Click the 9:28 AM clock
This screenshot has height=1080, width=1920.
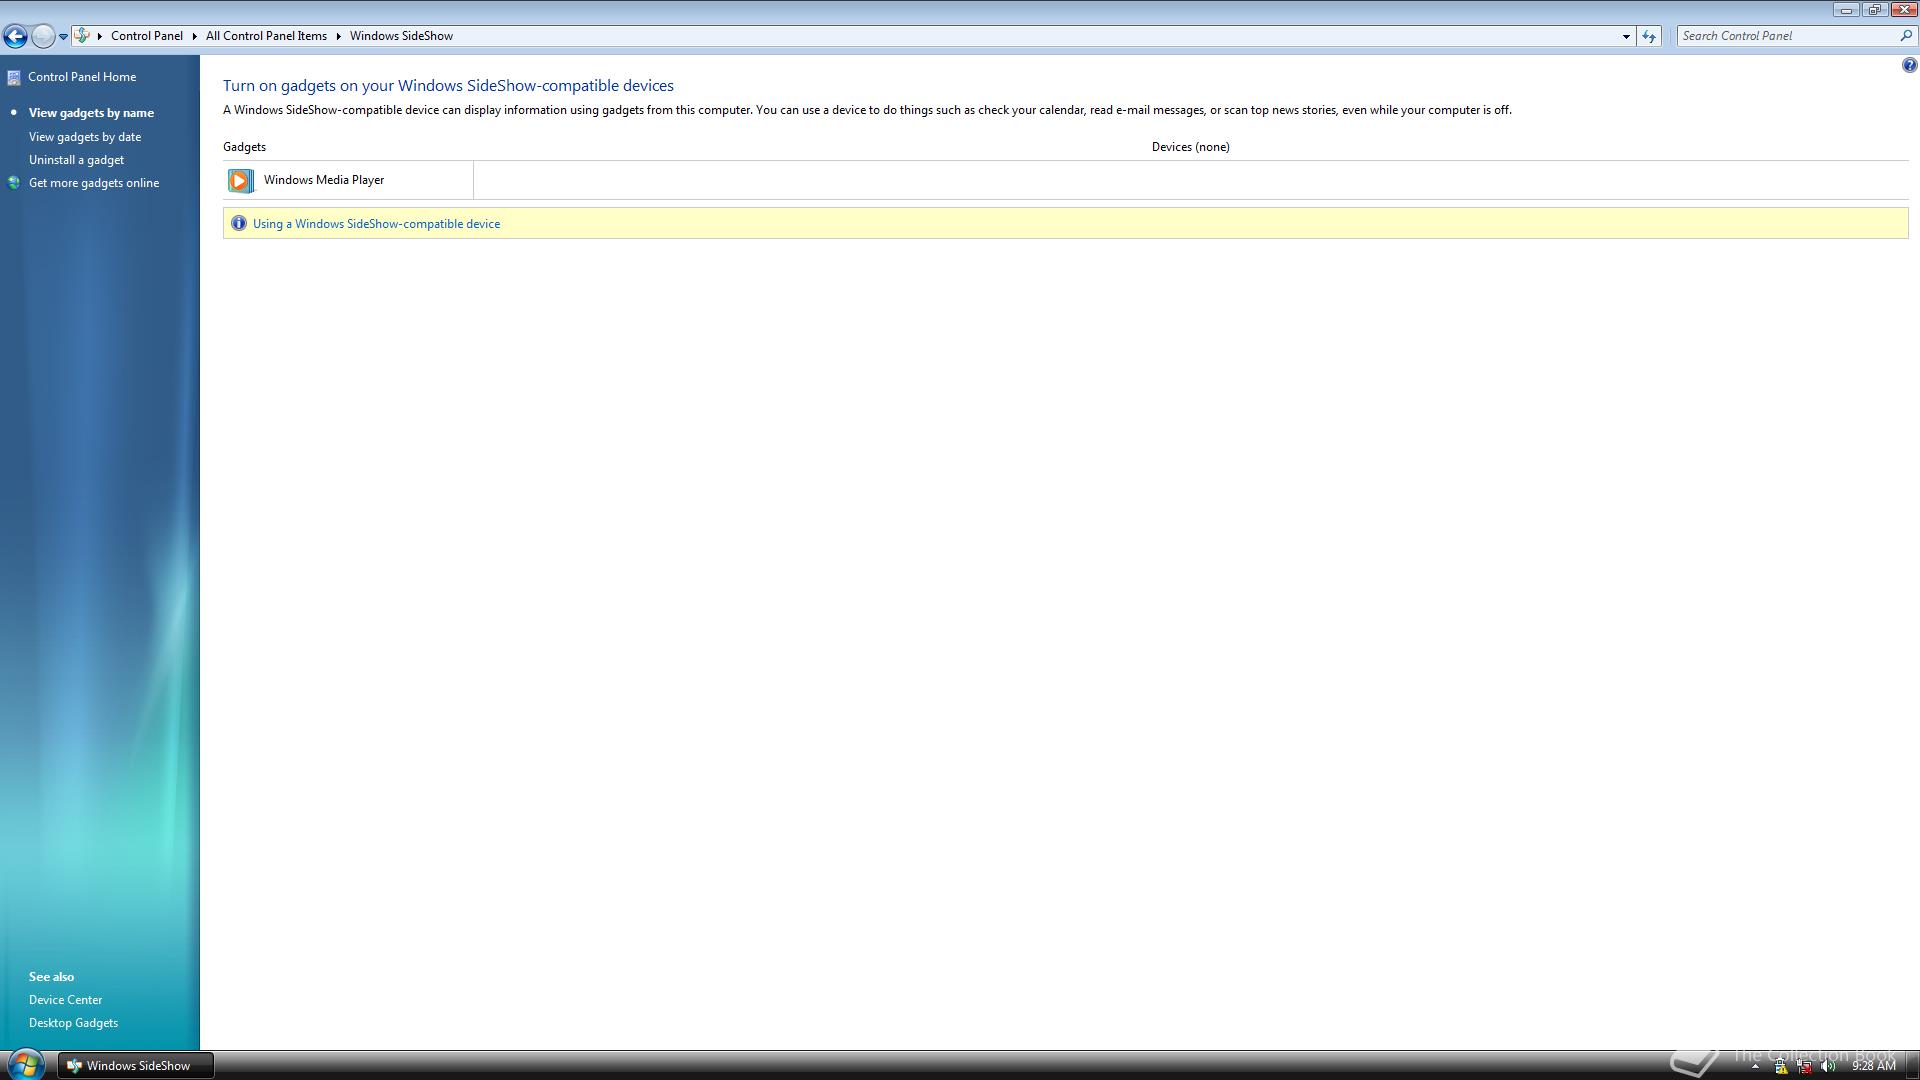pyautogui.click(x=1873, y=1066)
